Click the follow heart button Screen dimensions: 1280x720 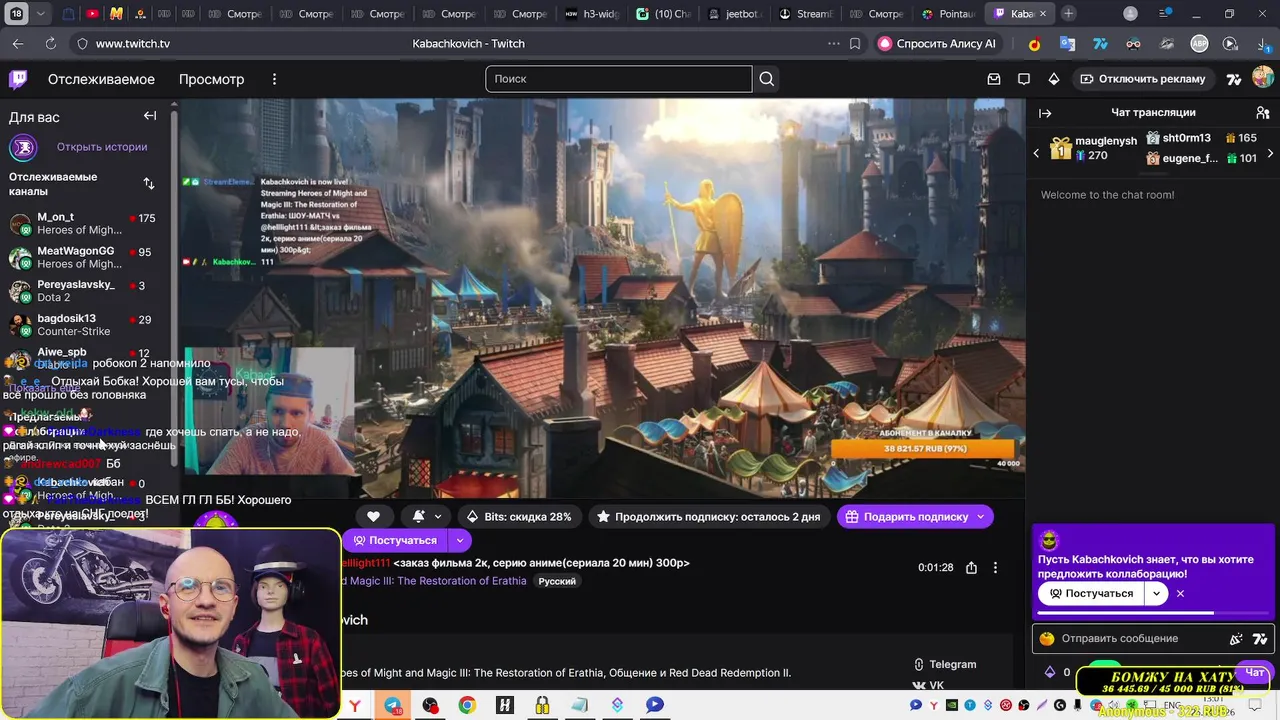[373, 516]
